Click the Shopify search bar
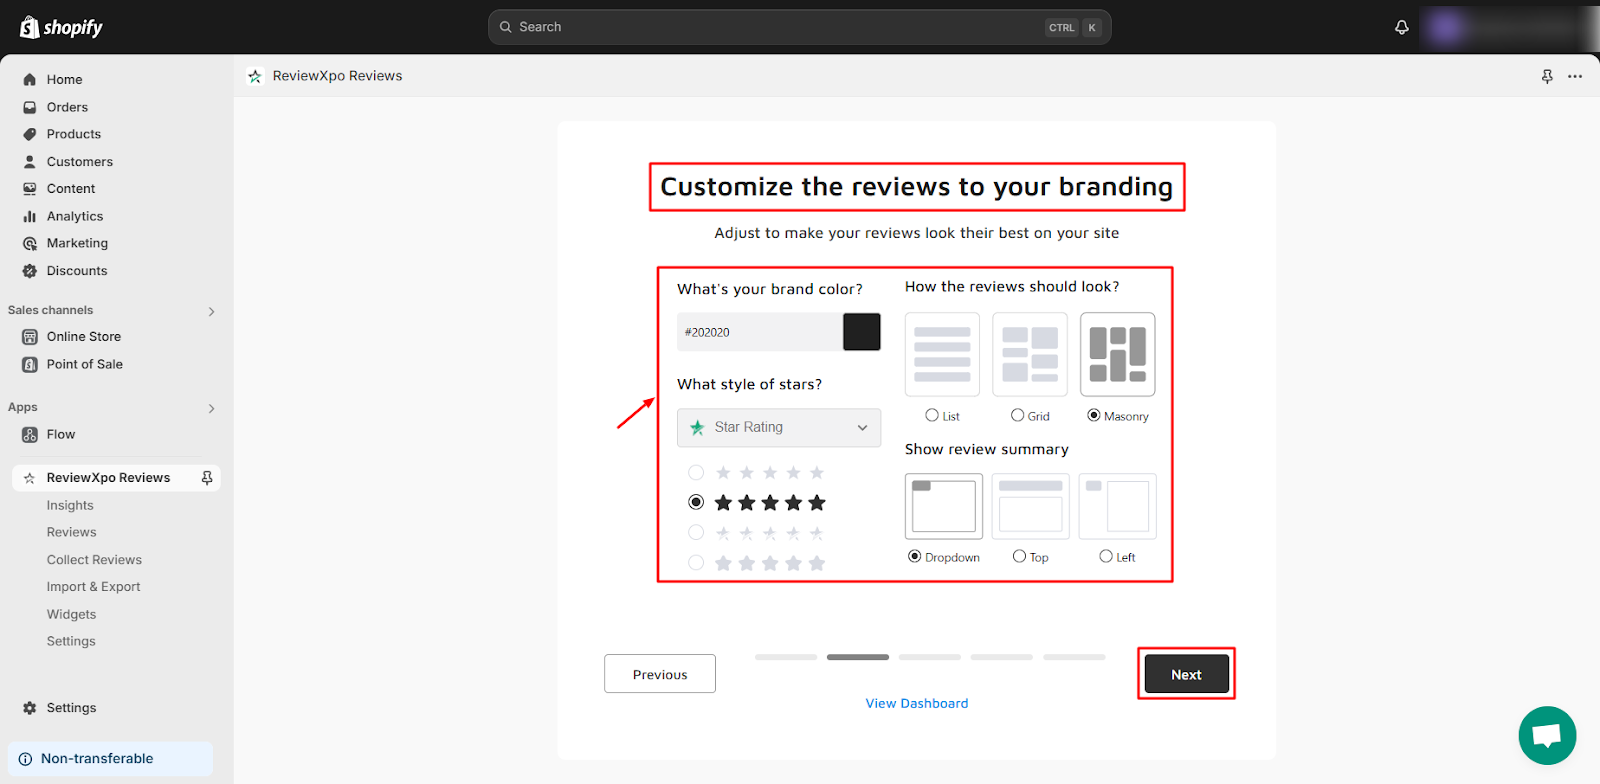This screenshot has width=1600, height=784. [800, 27]
